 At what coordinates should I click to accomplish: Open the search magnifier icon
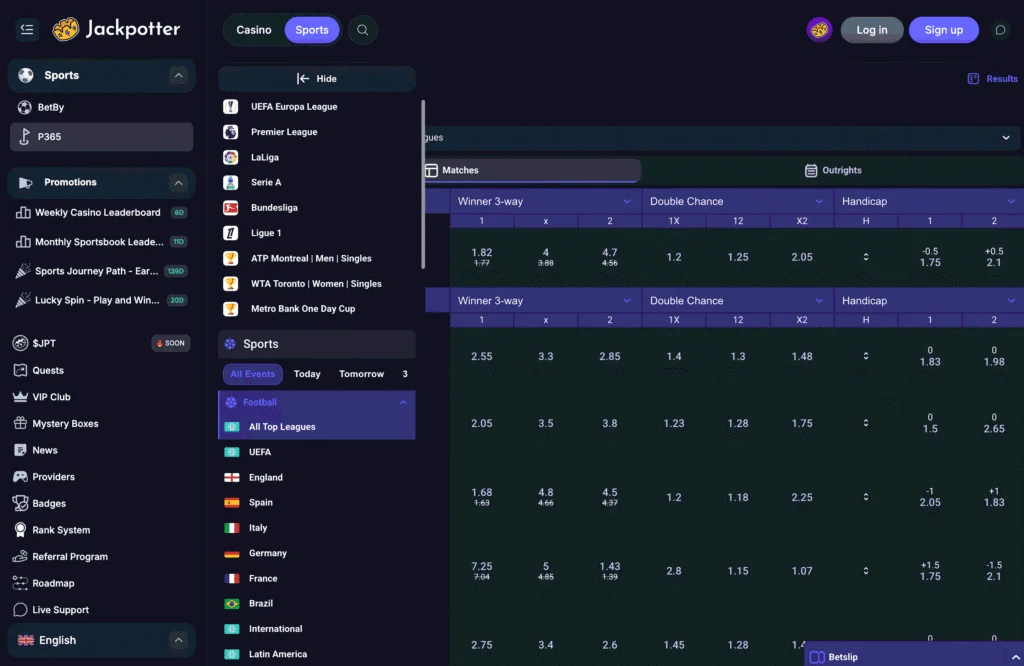362,30
